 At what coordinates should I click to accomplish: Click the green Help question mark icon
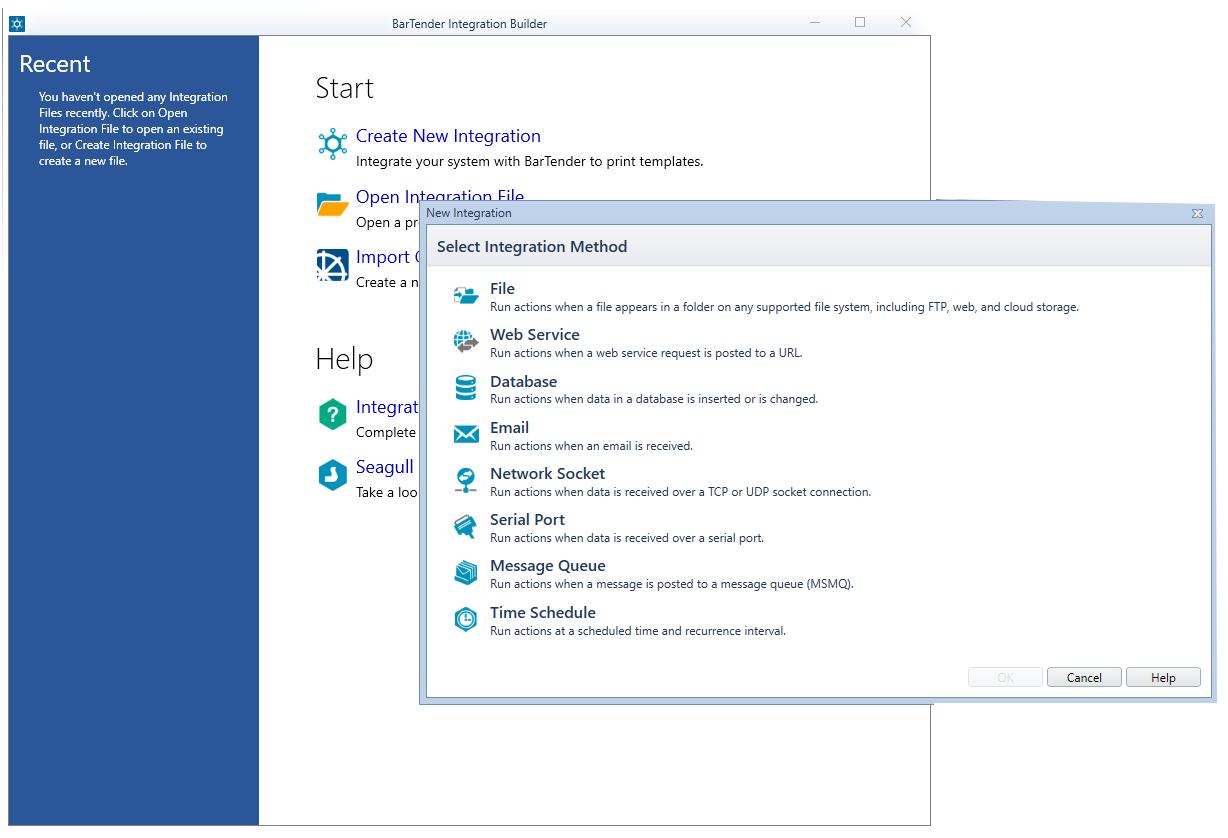tap(332, 414)
